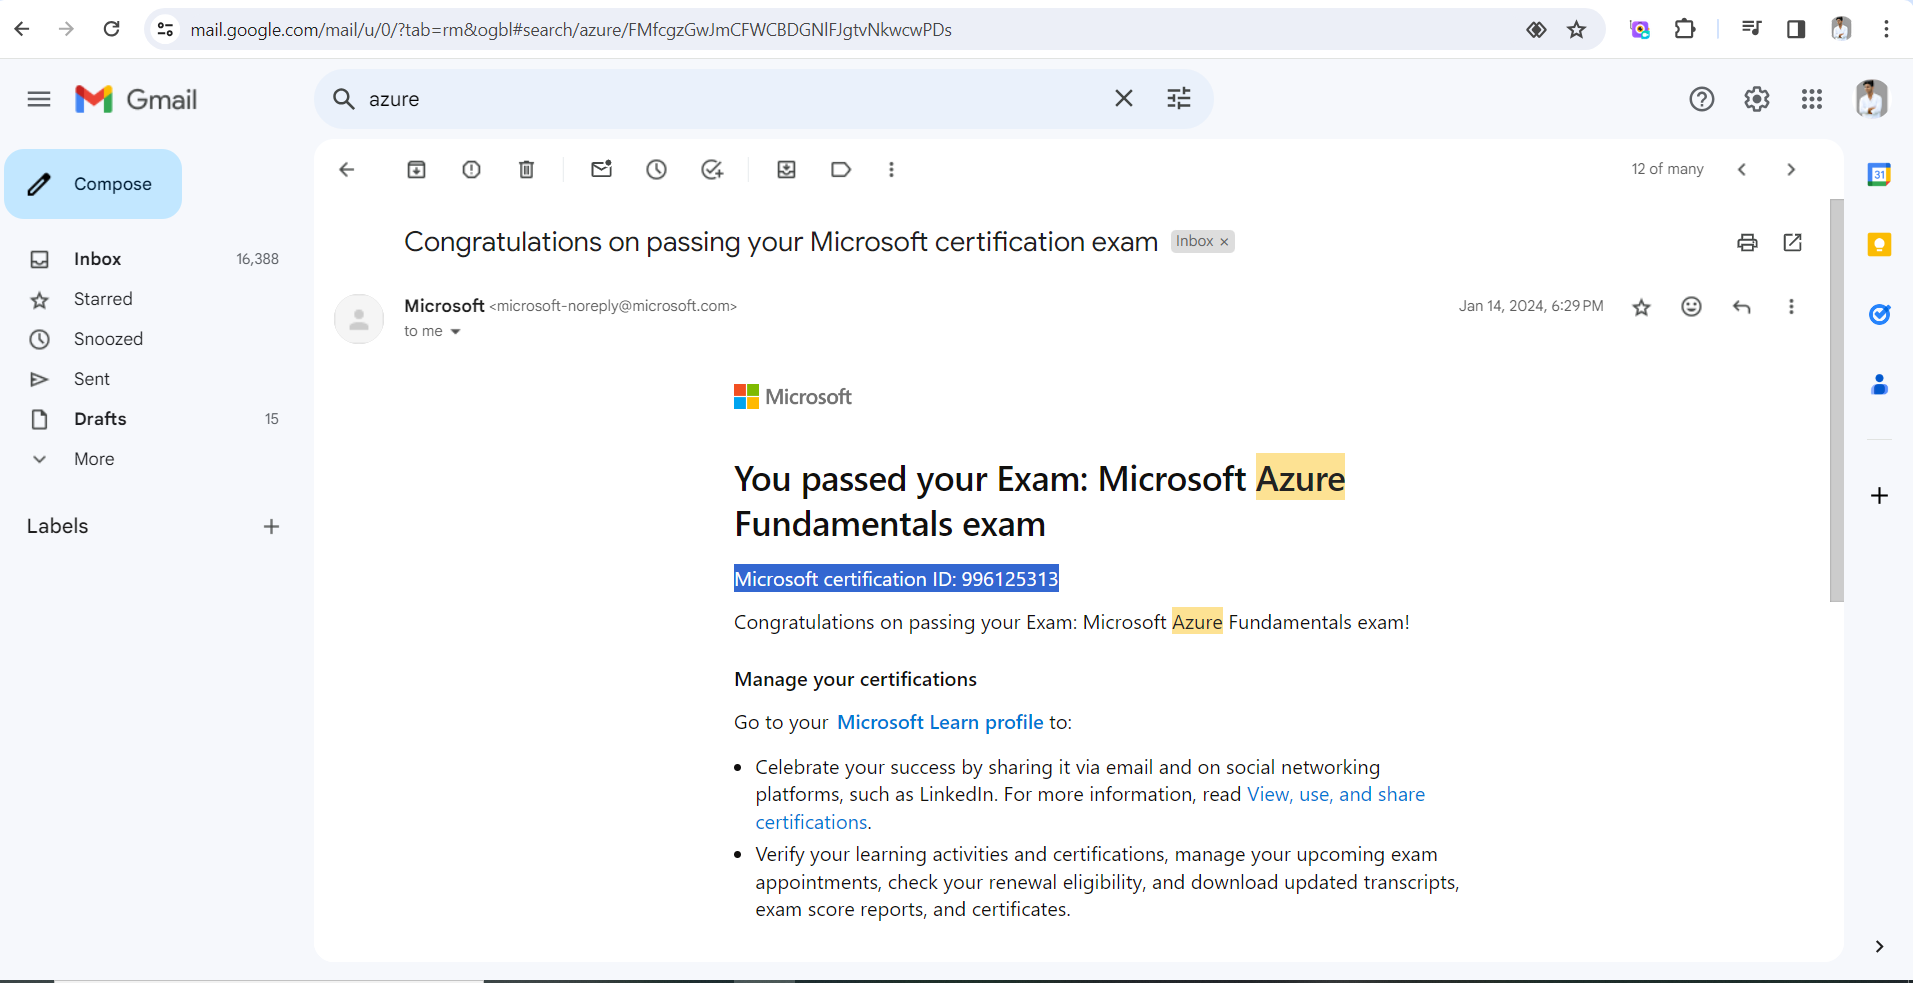This screenshot has height=983, width=1913.
Task: Click the Compose button
Action: pos(93,183)
